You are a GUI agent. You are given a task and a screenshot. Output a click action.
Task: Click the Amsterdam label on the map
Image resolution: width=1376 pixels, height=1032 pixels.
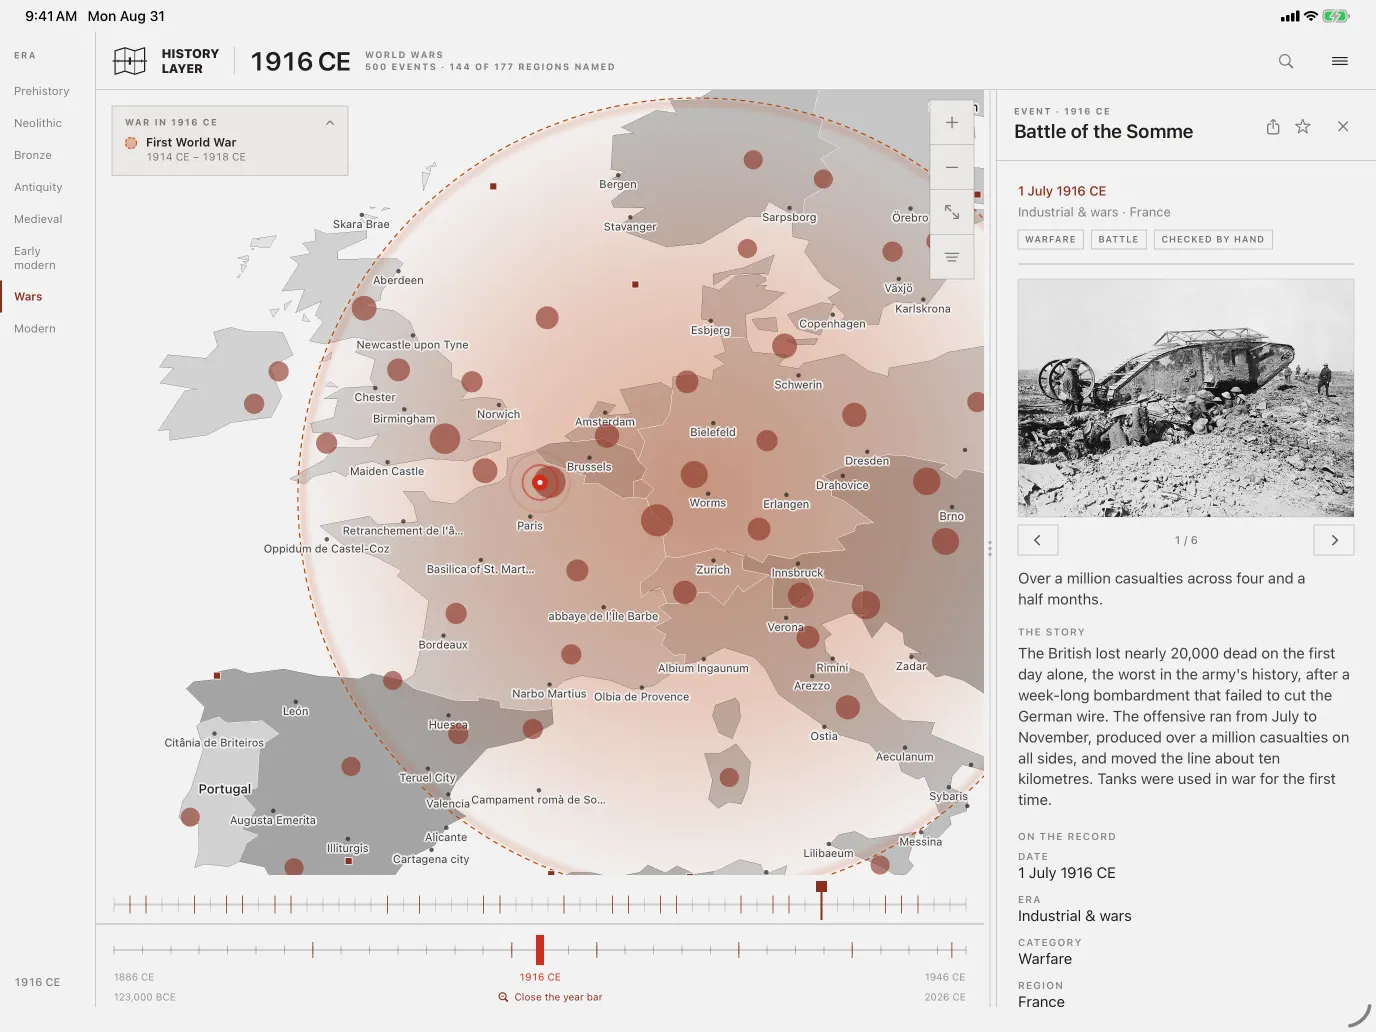coord(605,422)
